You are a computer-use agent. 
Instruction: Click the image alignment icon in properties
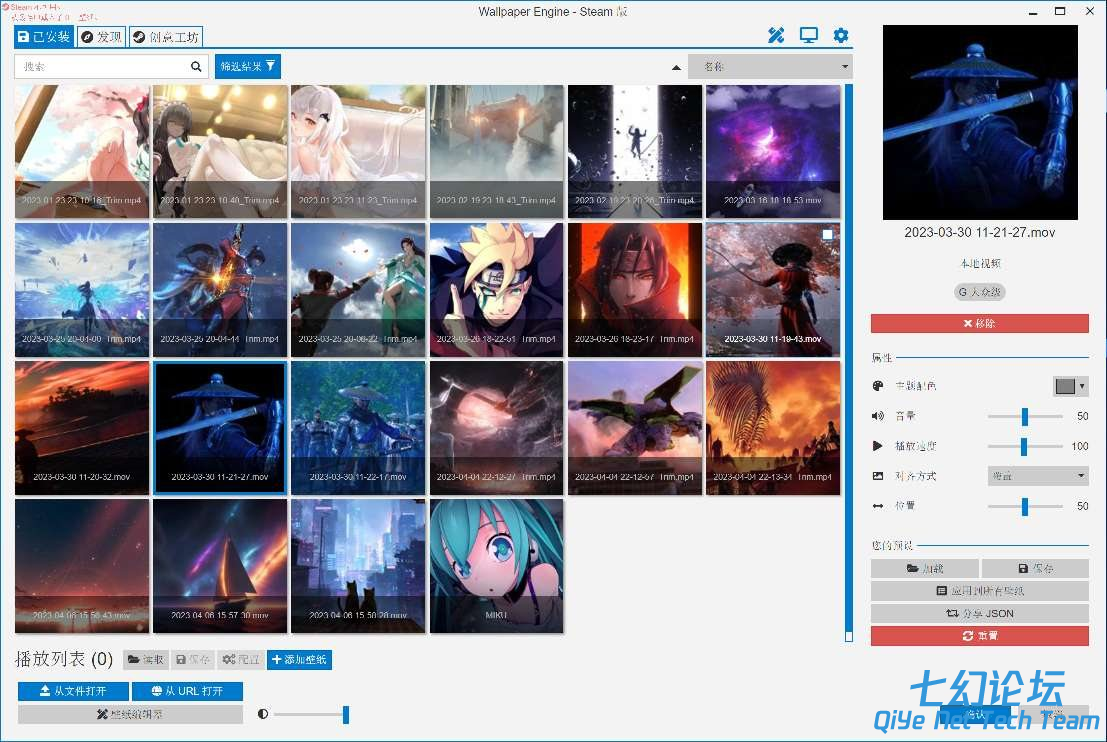tap(878, 476)
